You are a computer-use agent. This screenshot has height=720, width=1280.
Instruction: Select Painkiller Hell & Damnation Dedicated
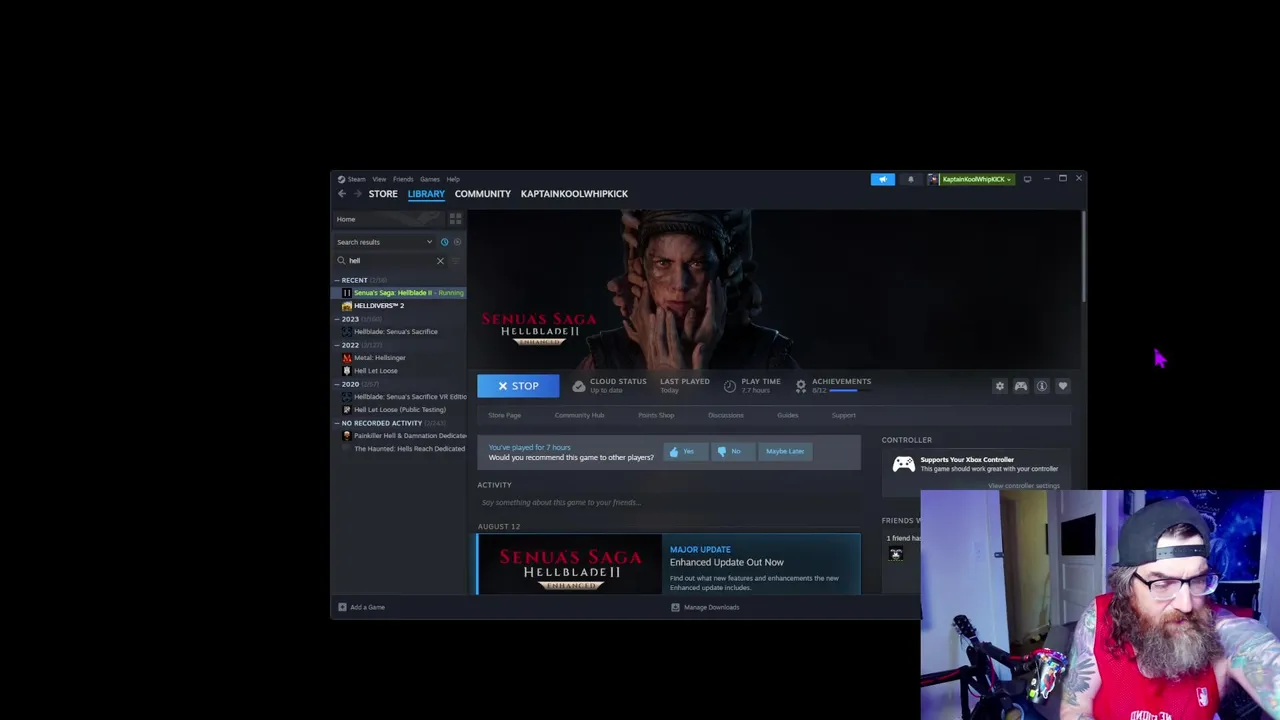tap(400, 436)
